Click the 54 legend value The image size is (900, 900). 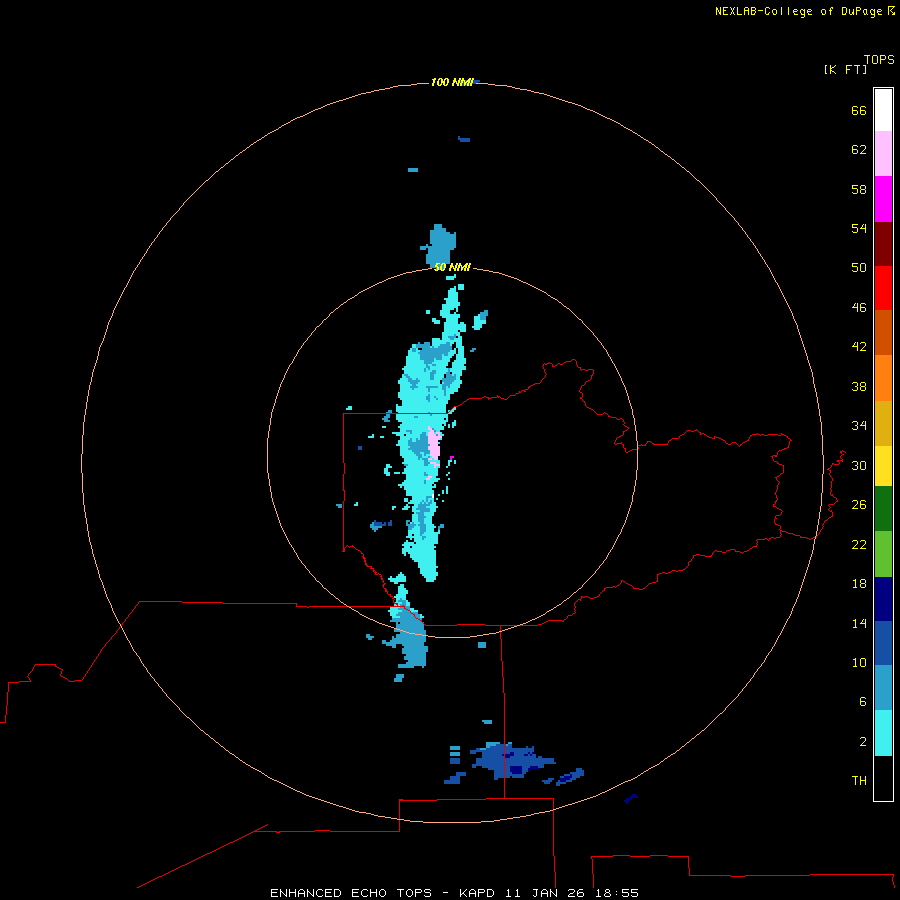(859, 228)
